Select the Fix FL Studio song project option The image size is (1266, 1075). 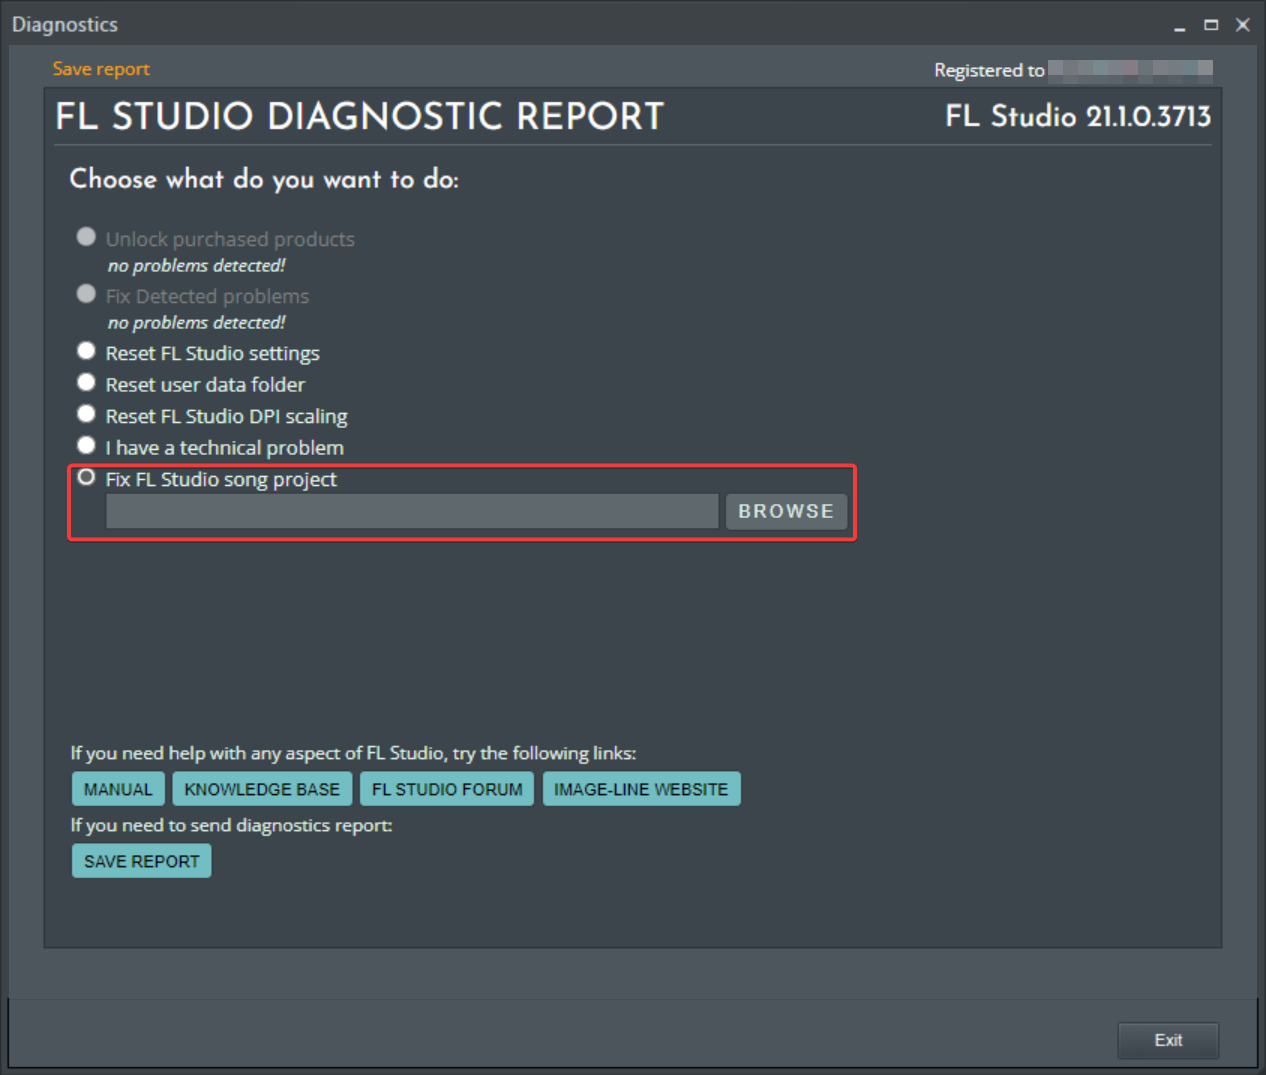86,477
